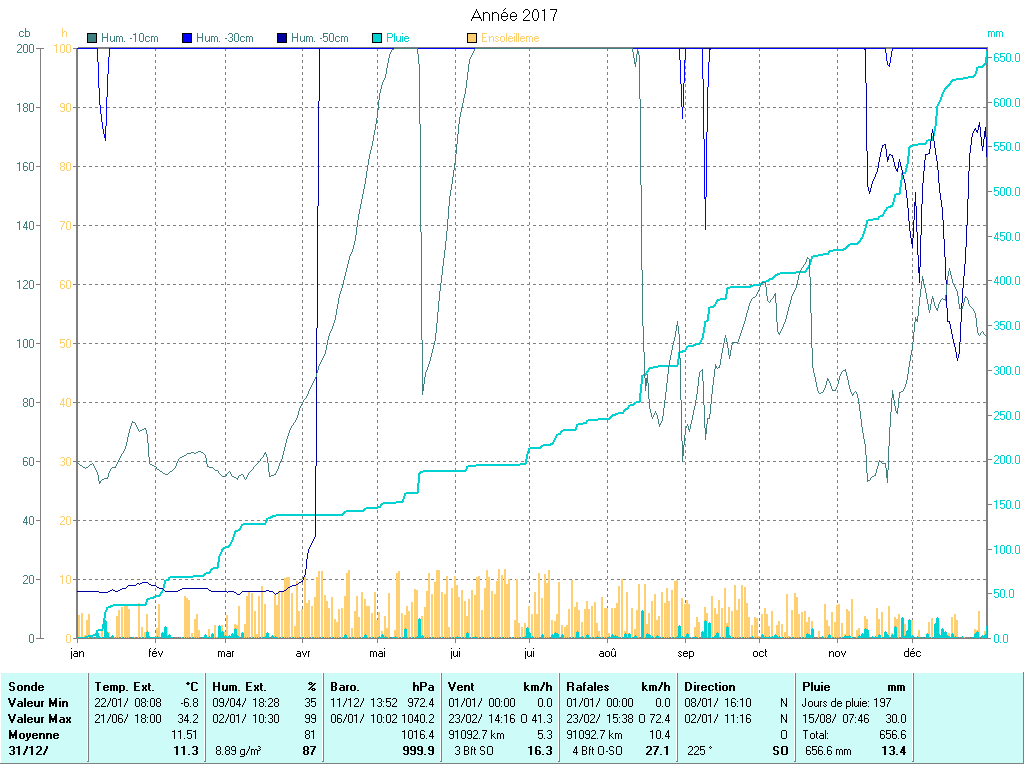The width and height of the screenshot is (1024, 764).
Task: Click the Hum. -30cm legend color square
Action: (187, 39)
